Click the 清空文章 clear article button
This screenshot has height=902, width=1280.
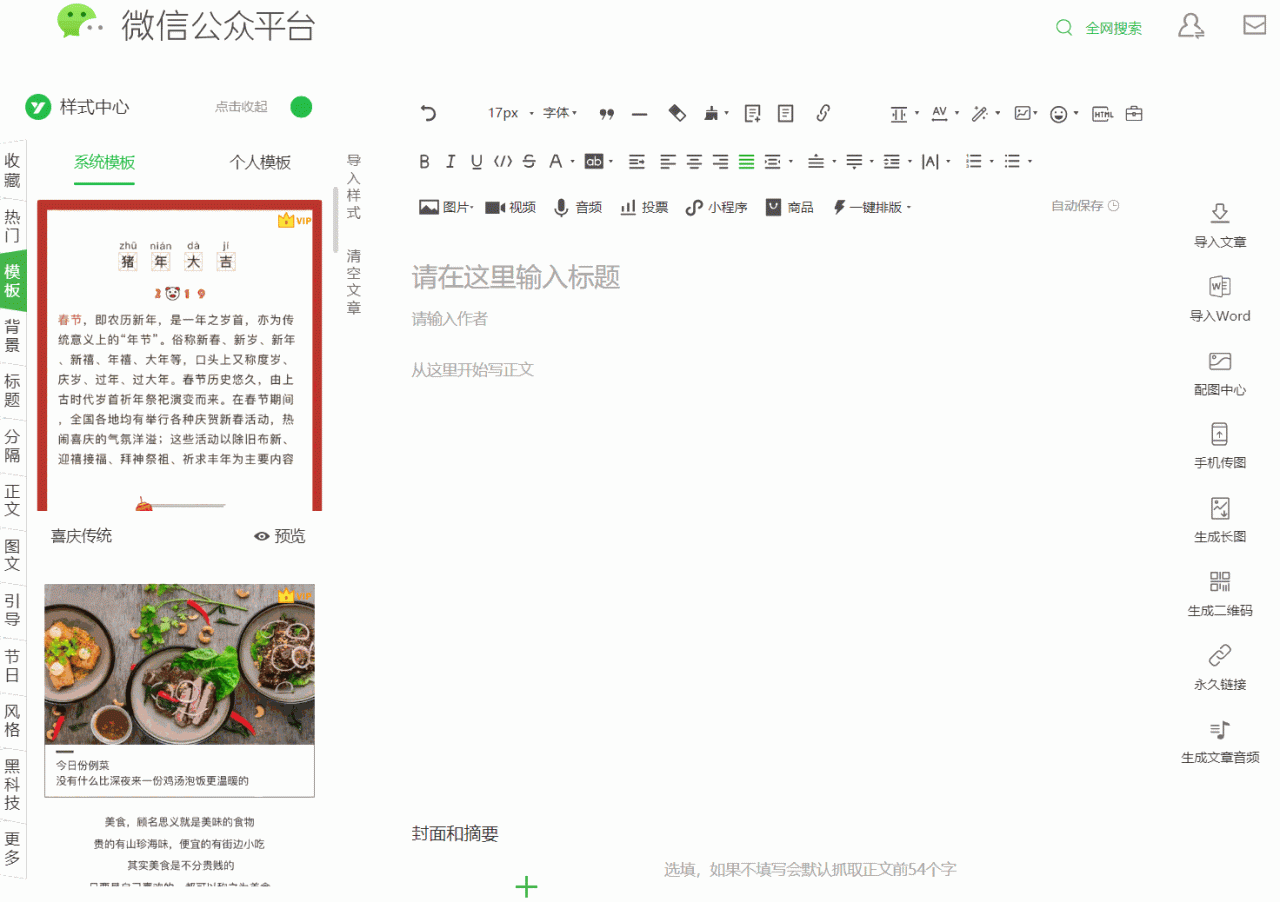pos(352,278)
